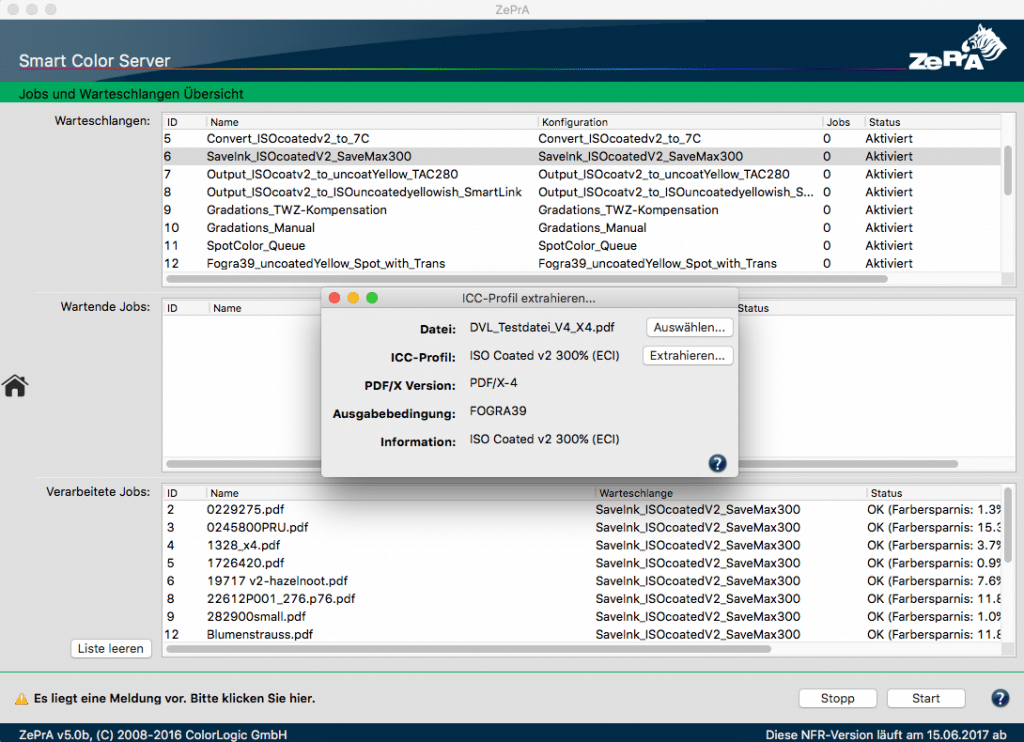The image size is (1024, 742).
Task: Click the Start button
Action: click(x=926, y=698)
